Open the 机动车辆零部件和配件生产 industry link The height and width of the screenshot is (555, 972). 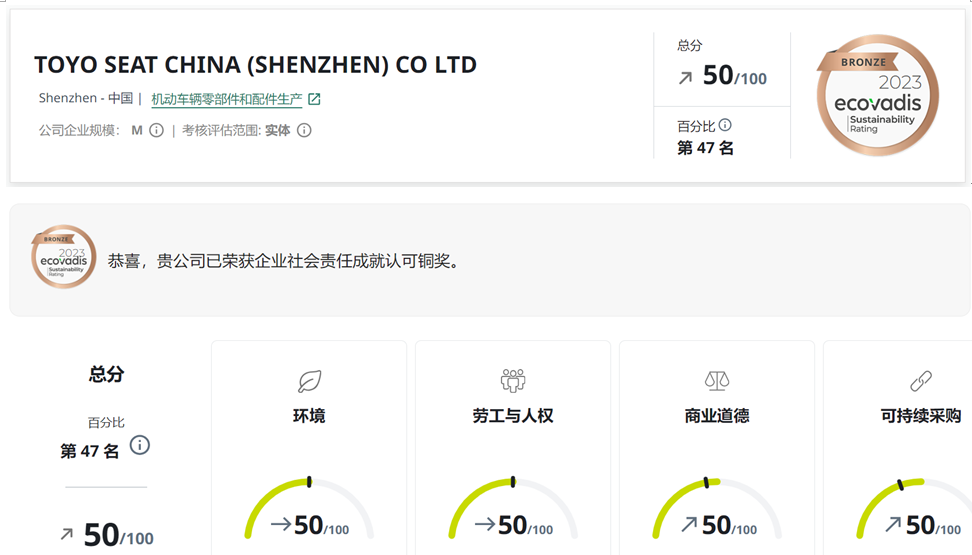coord(227,99)
